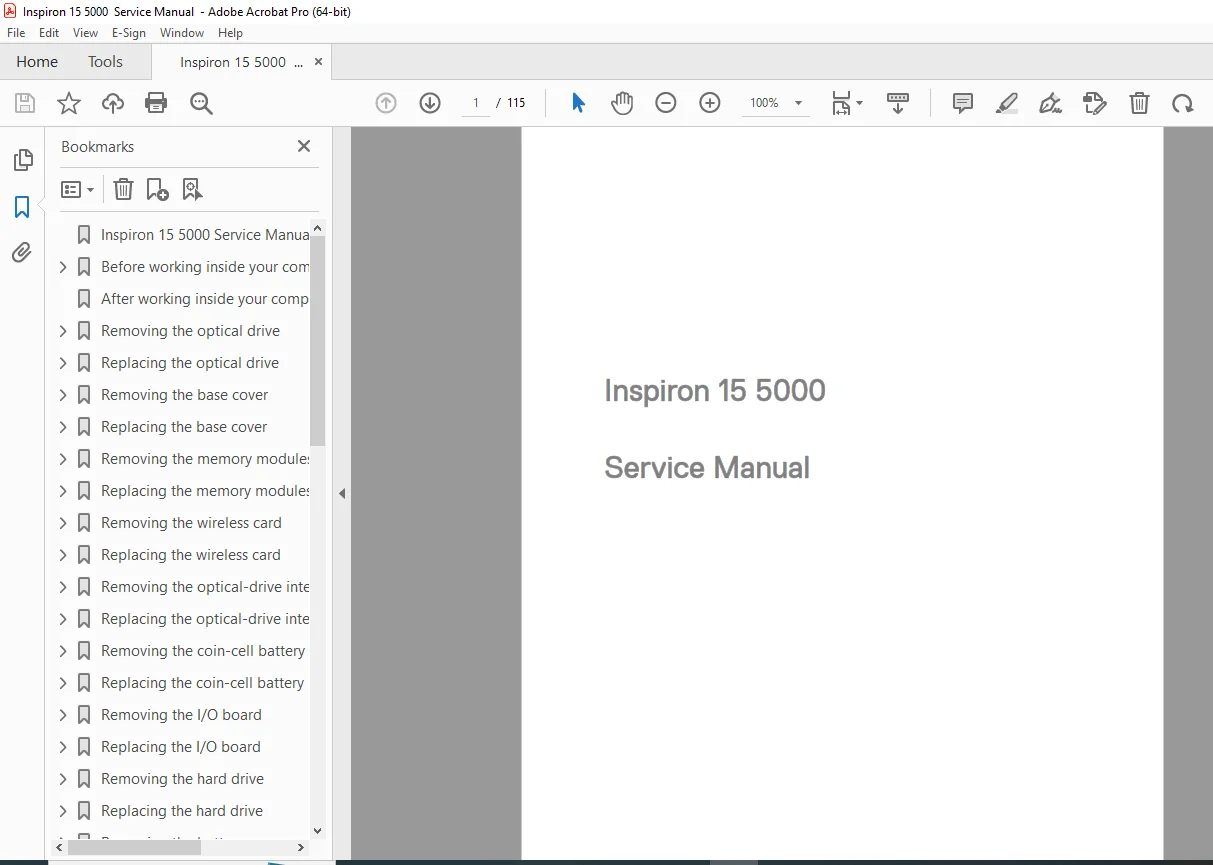Activate the Hand pan tool

[x=622, y=103]
